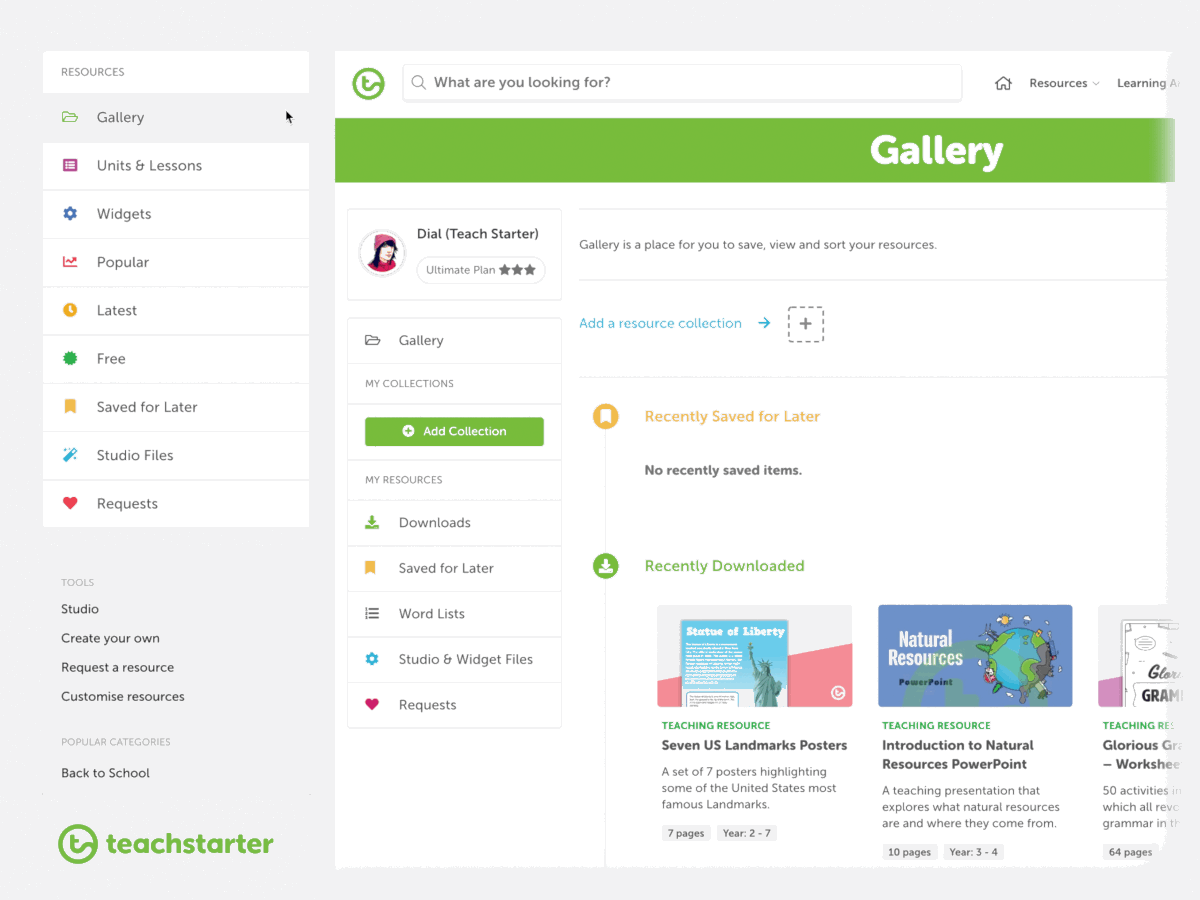This screenshot has width=1200, height=900.
Task: Open Studio & Widget Files in My Resources
Action: (x=454, y=660)
